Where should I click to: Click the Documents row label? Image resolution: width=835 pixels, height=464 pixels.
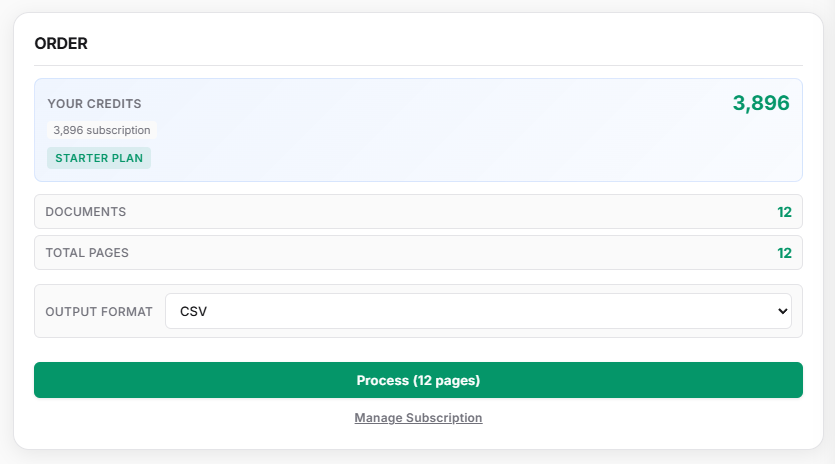pos(86,212)
